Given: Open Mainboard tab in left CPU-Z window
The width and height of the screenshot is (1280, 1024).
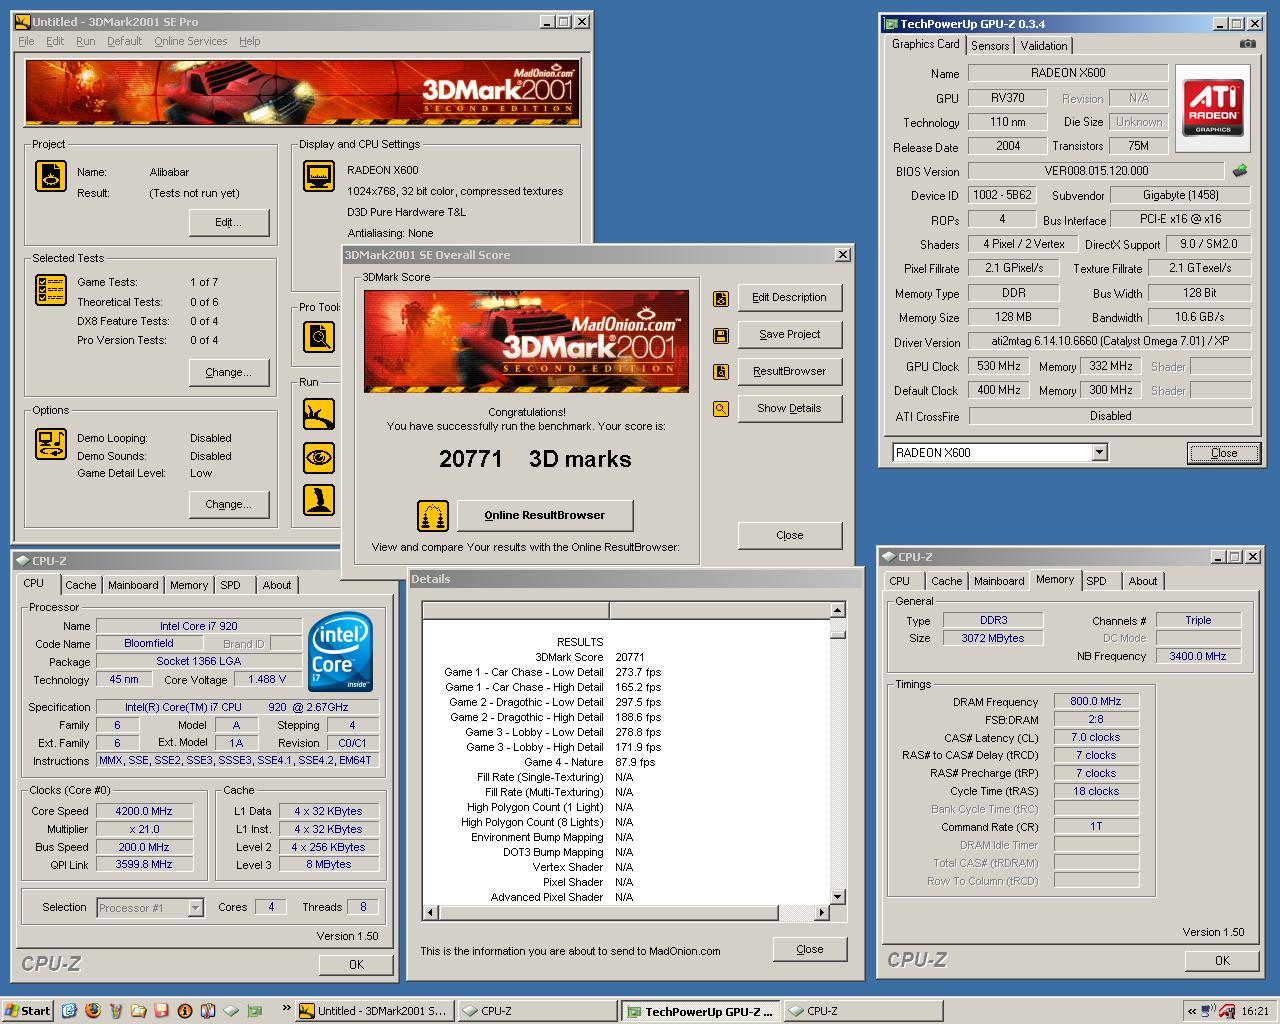Looking at the screenshot, I should tap(133, 585).
